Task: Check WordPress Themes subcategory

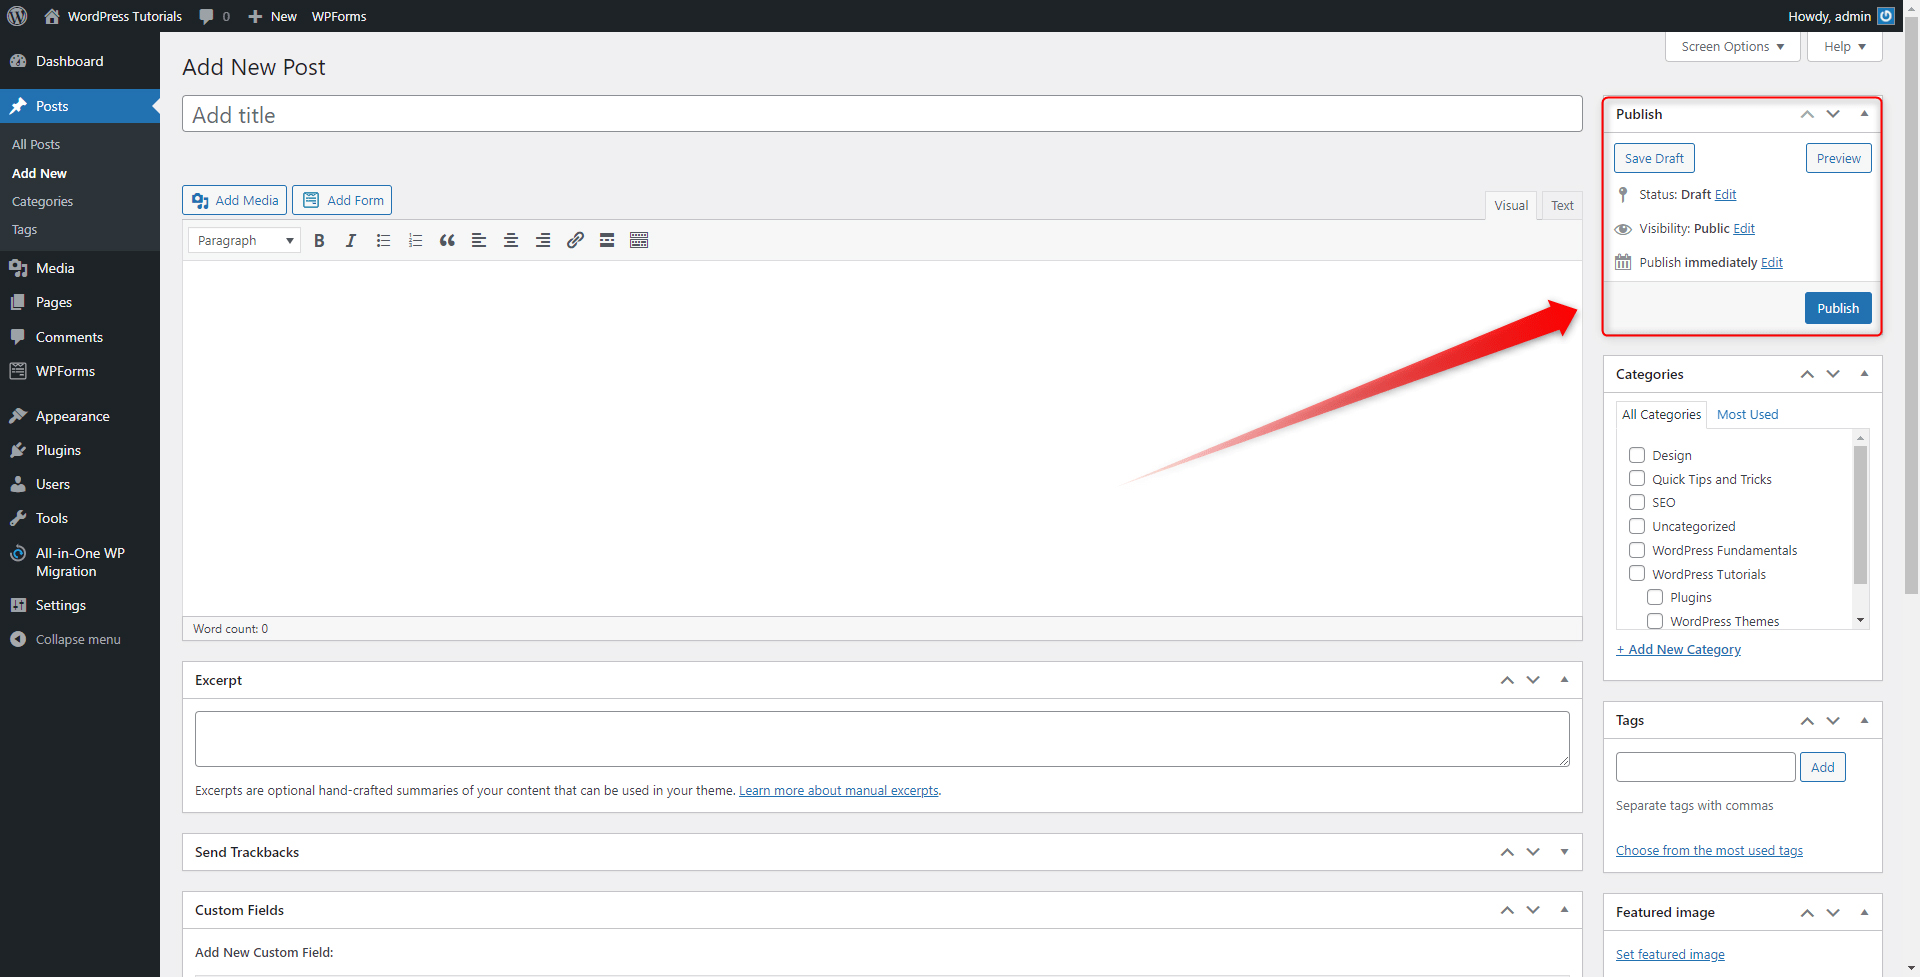Action: tap(1655, 621)
